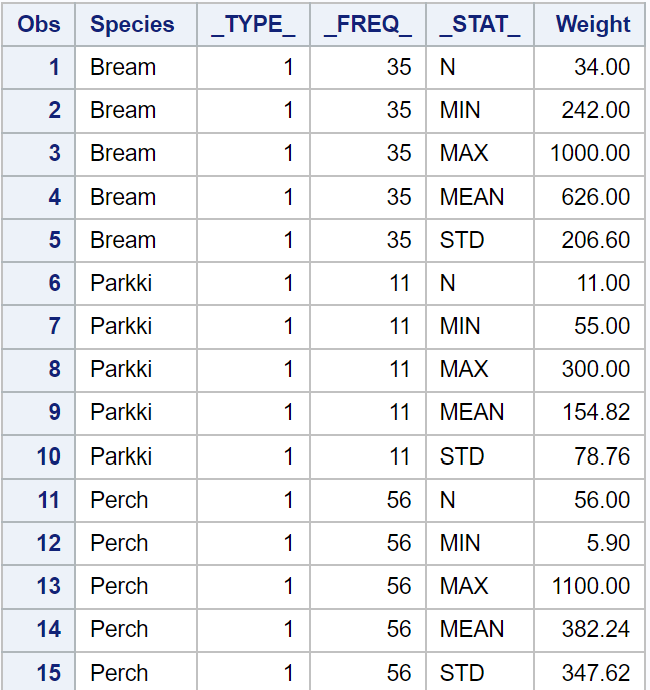Click Bream species cell in row 1

click(x=136, y=67)
